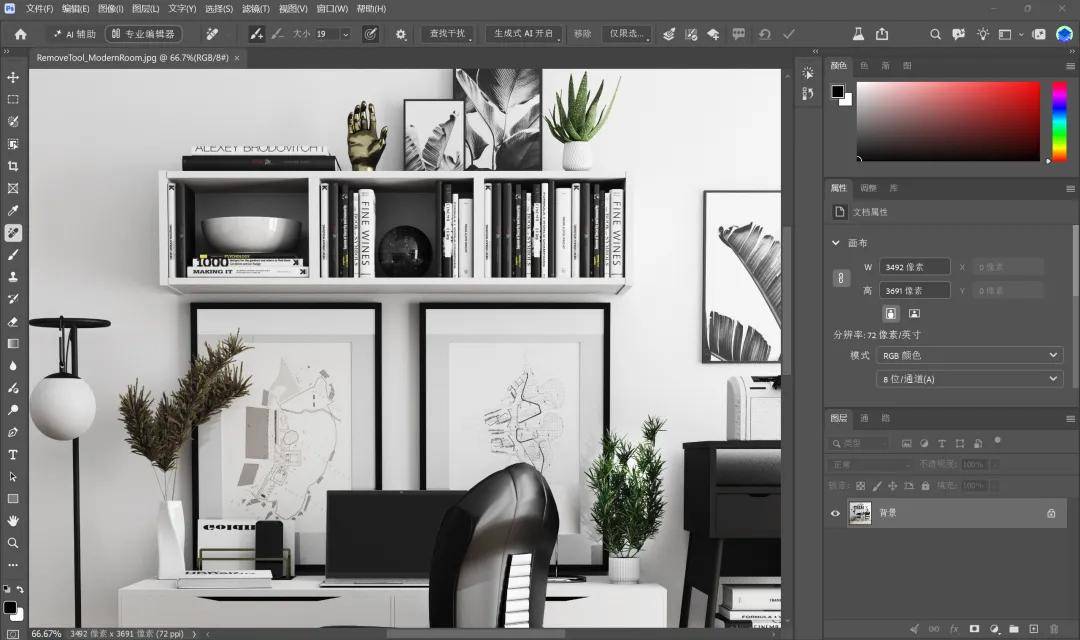Viewport: 1080px width, 640px height.
Task: Toggle the 背景 layer lock icon
Action: (x=1051, y=513)
